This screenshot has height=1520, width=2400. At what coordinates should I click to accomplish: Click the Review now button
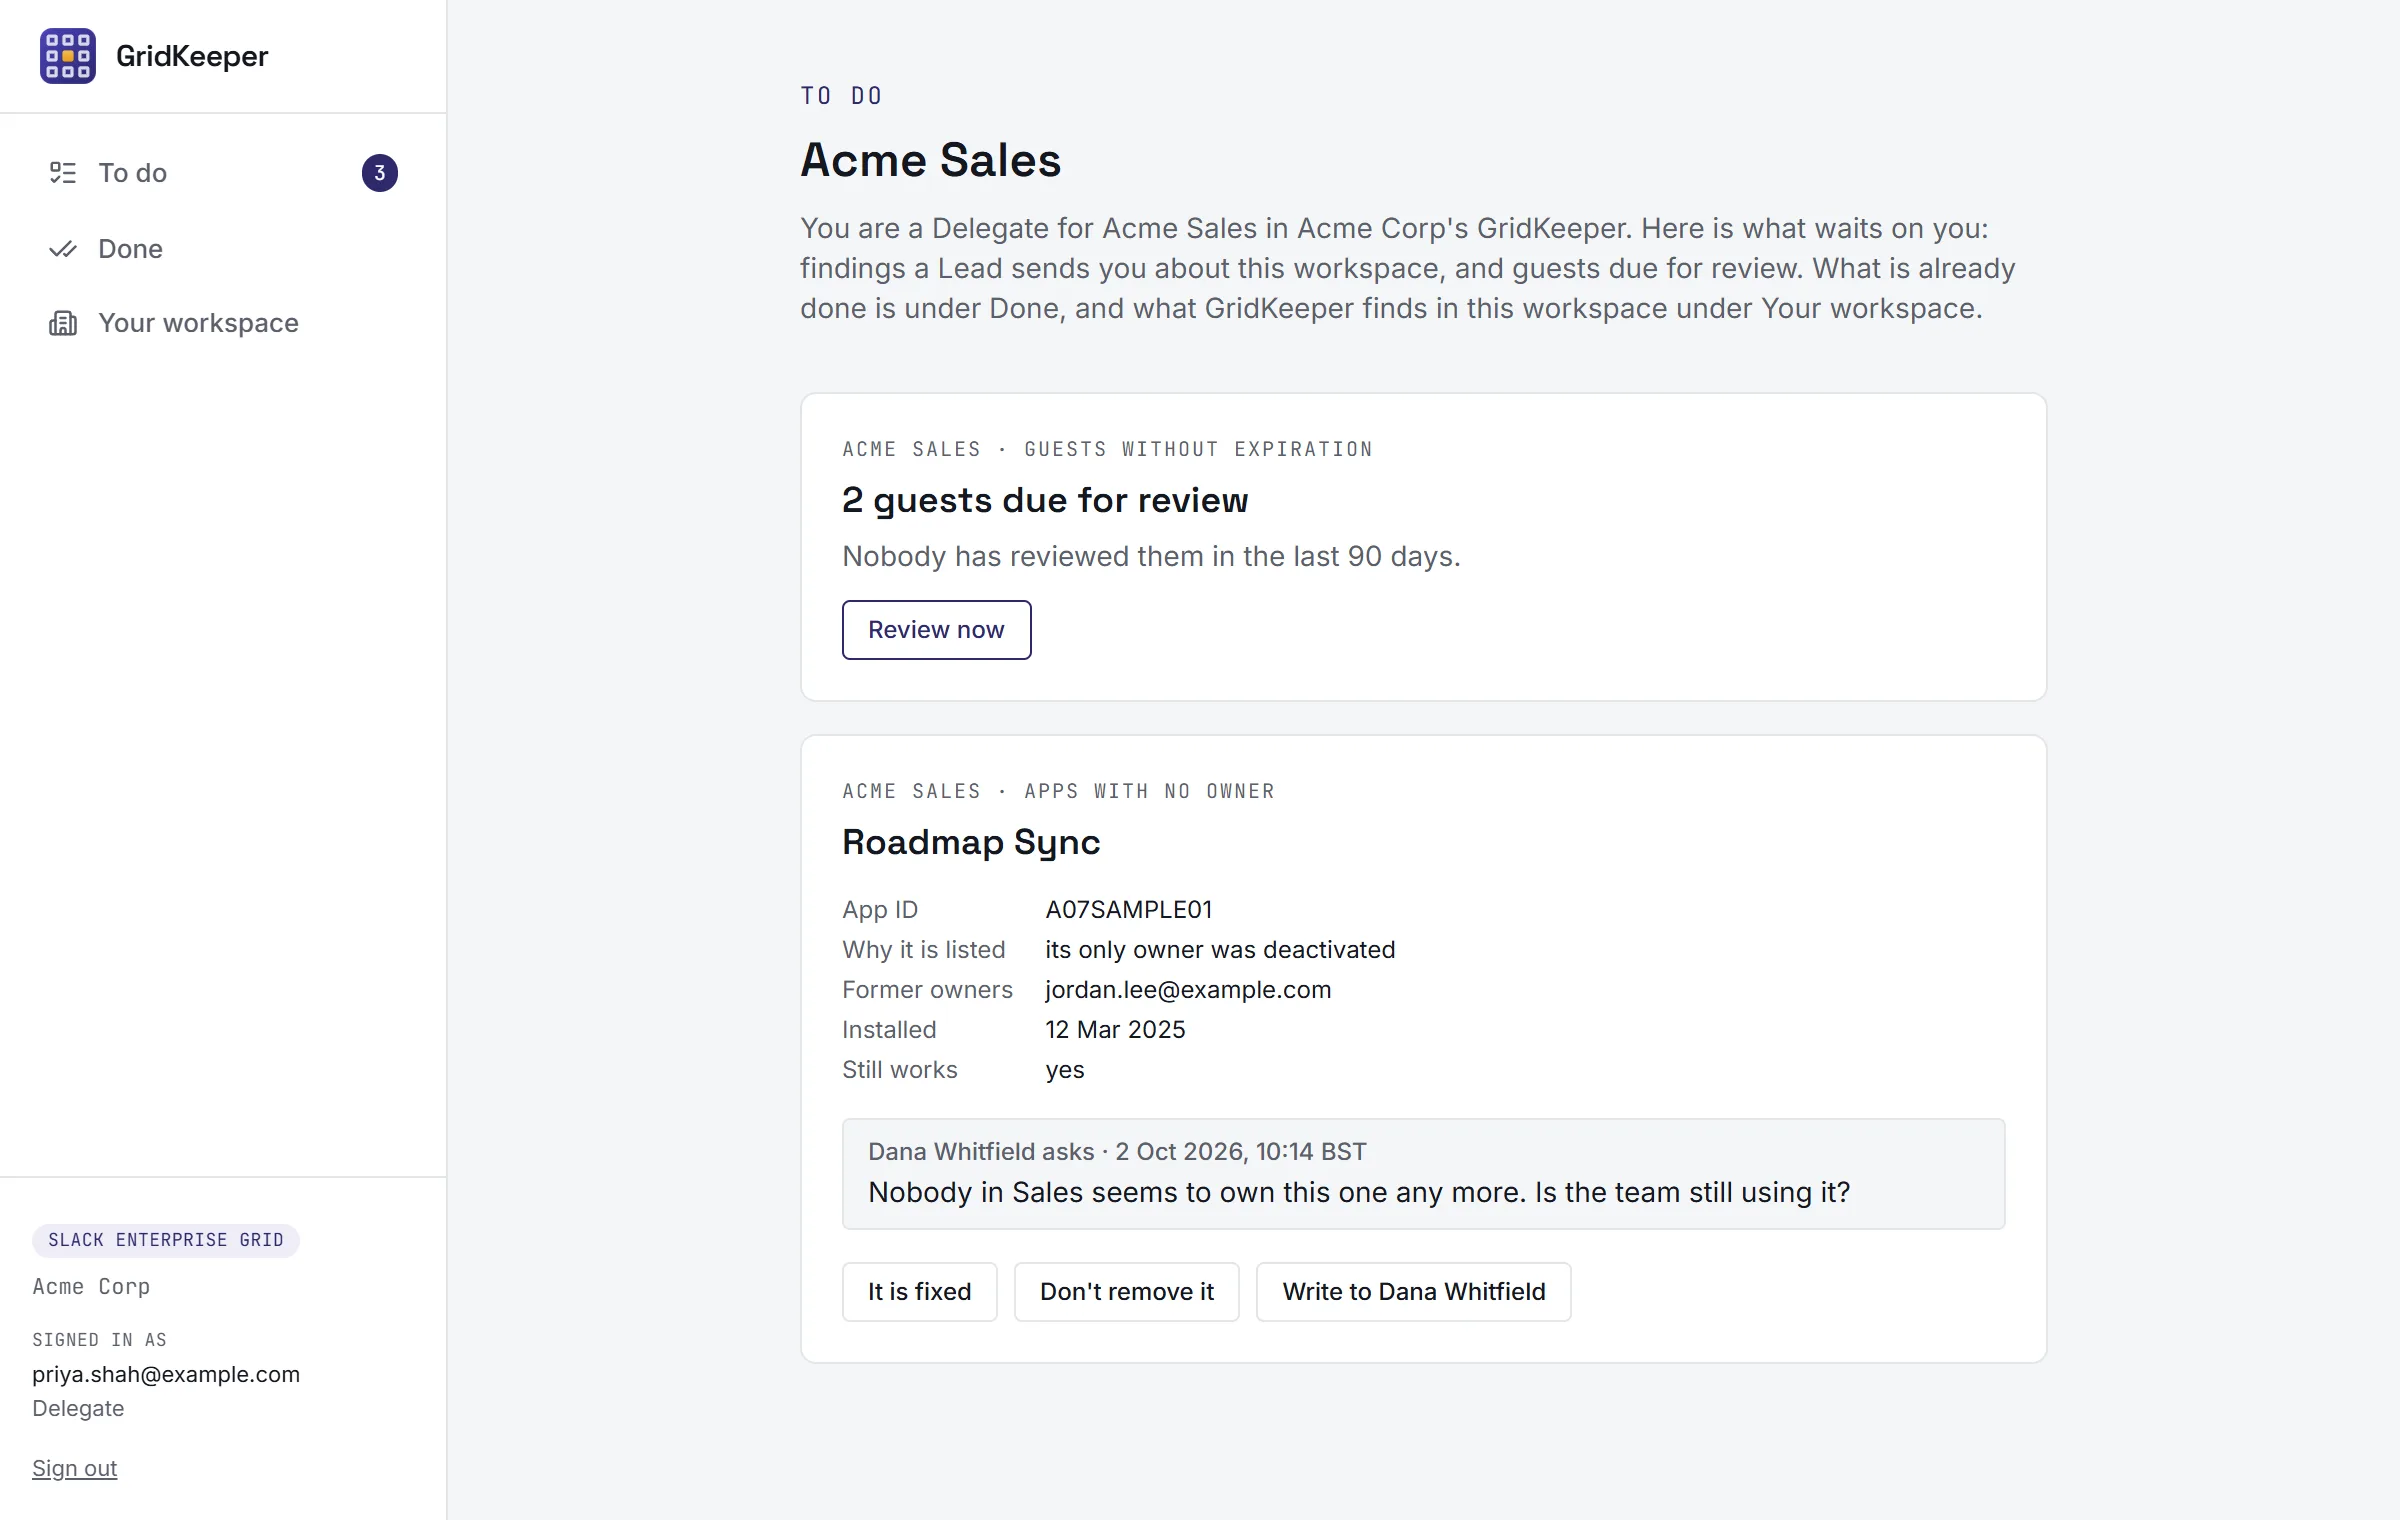(x=936, y=630)
